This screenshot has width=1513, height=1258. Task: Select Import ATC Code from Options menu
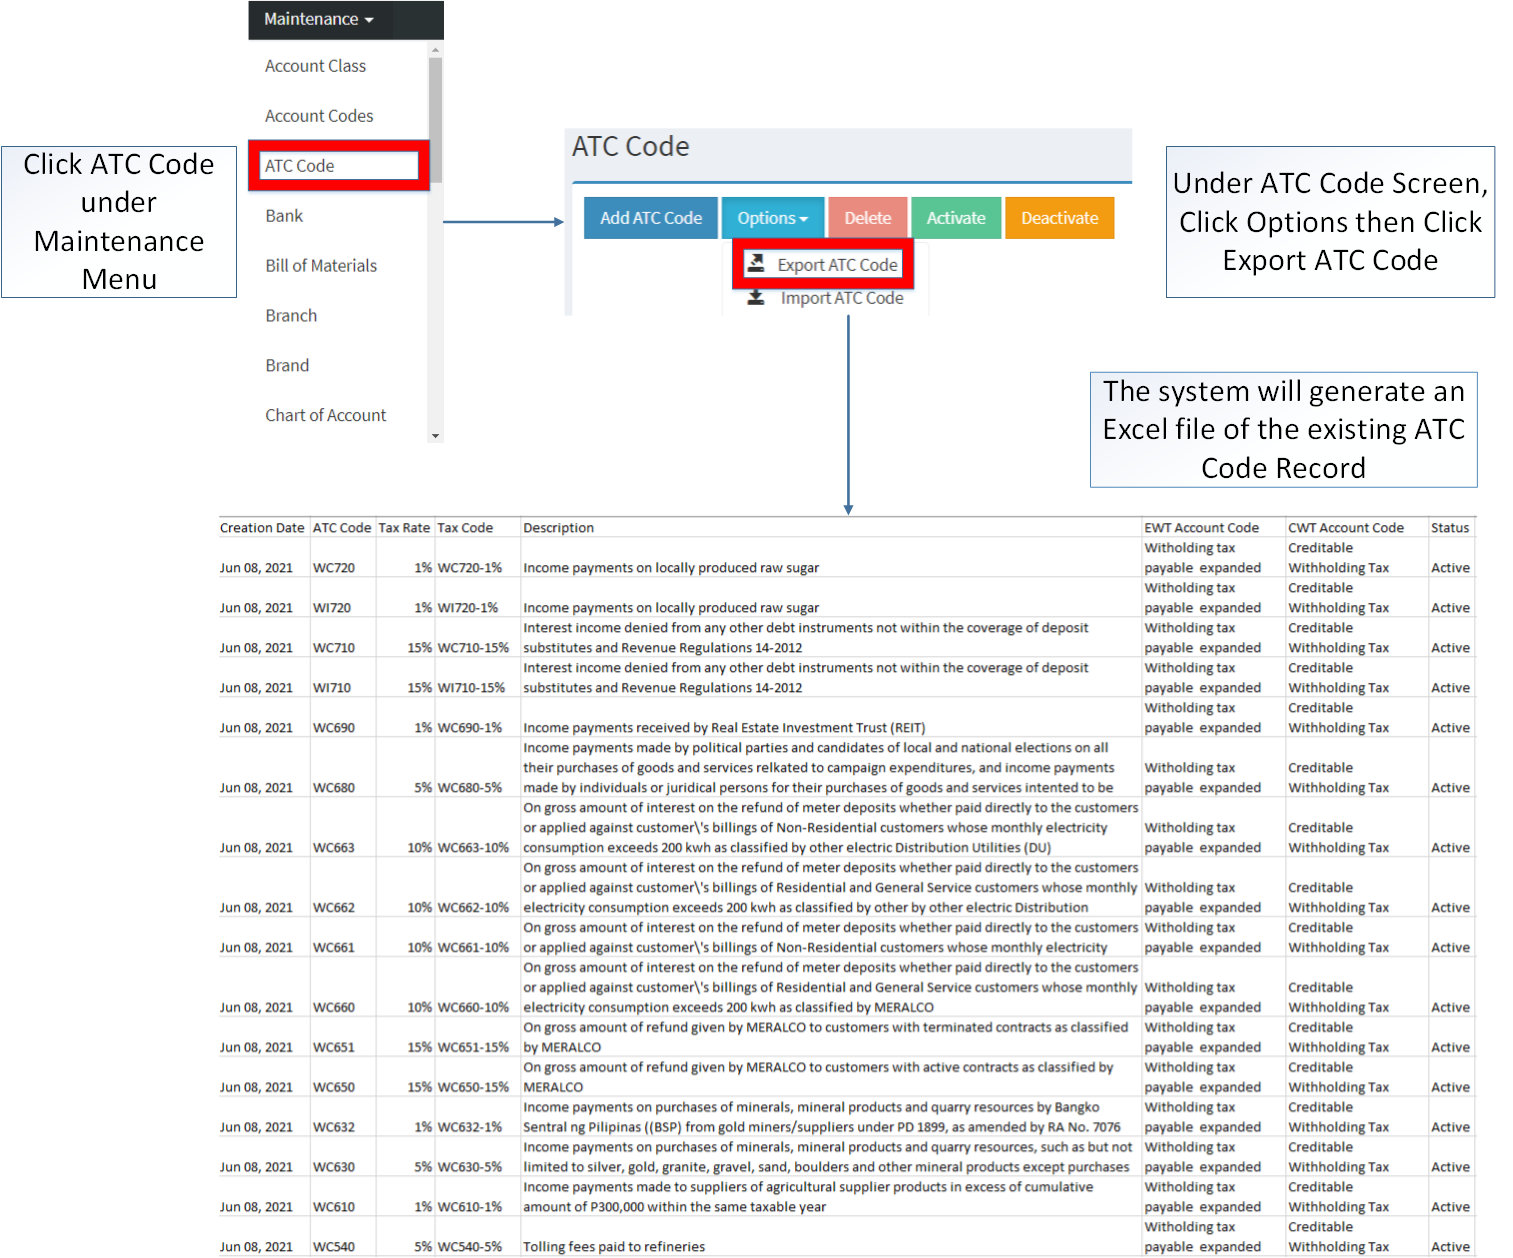point(841,297)
